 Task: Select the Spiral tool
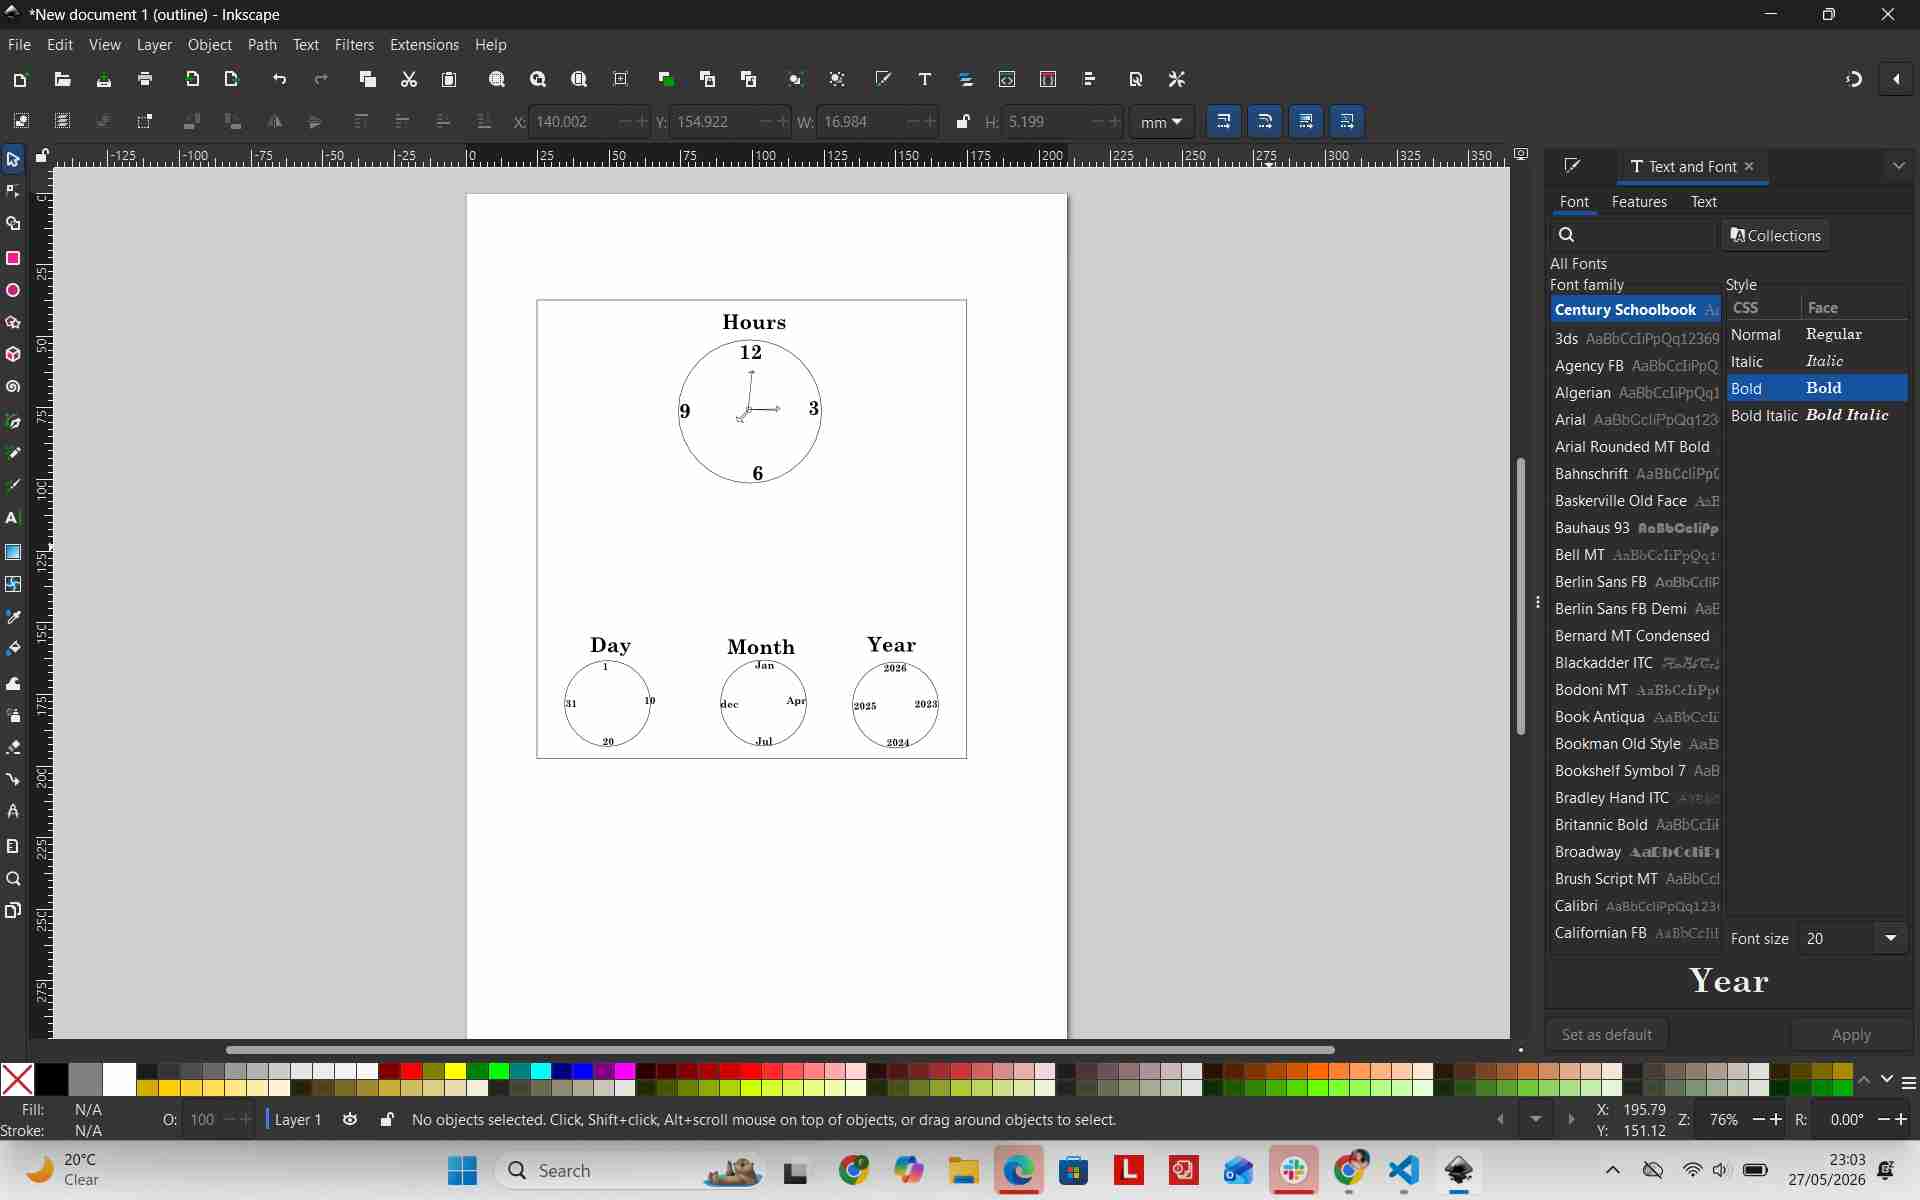pyautogui.click(x=13, y=387)
